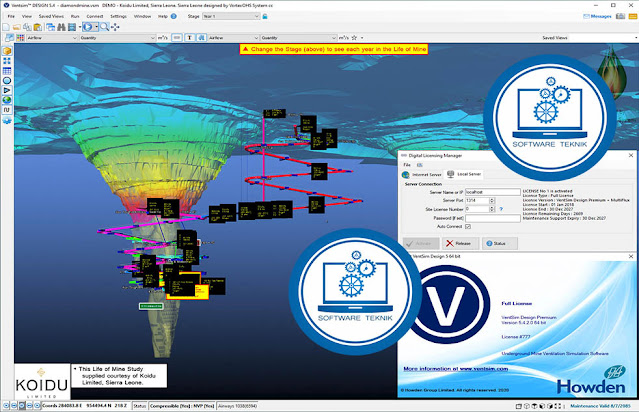Click the padlock icon beside Stage

tap(264, 16)
